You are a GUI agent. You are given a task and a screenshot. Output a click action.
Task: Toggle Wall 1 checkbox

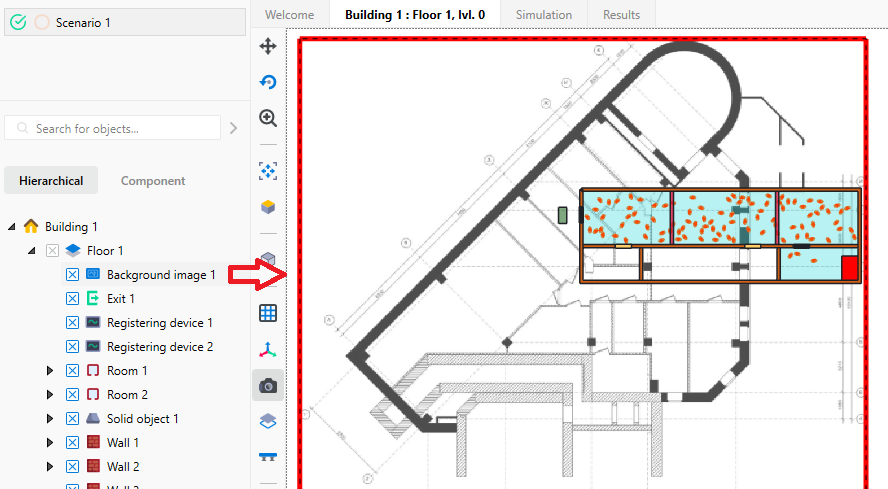pyautogui.click(x=72, y=443)
